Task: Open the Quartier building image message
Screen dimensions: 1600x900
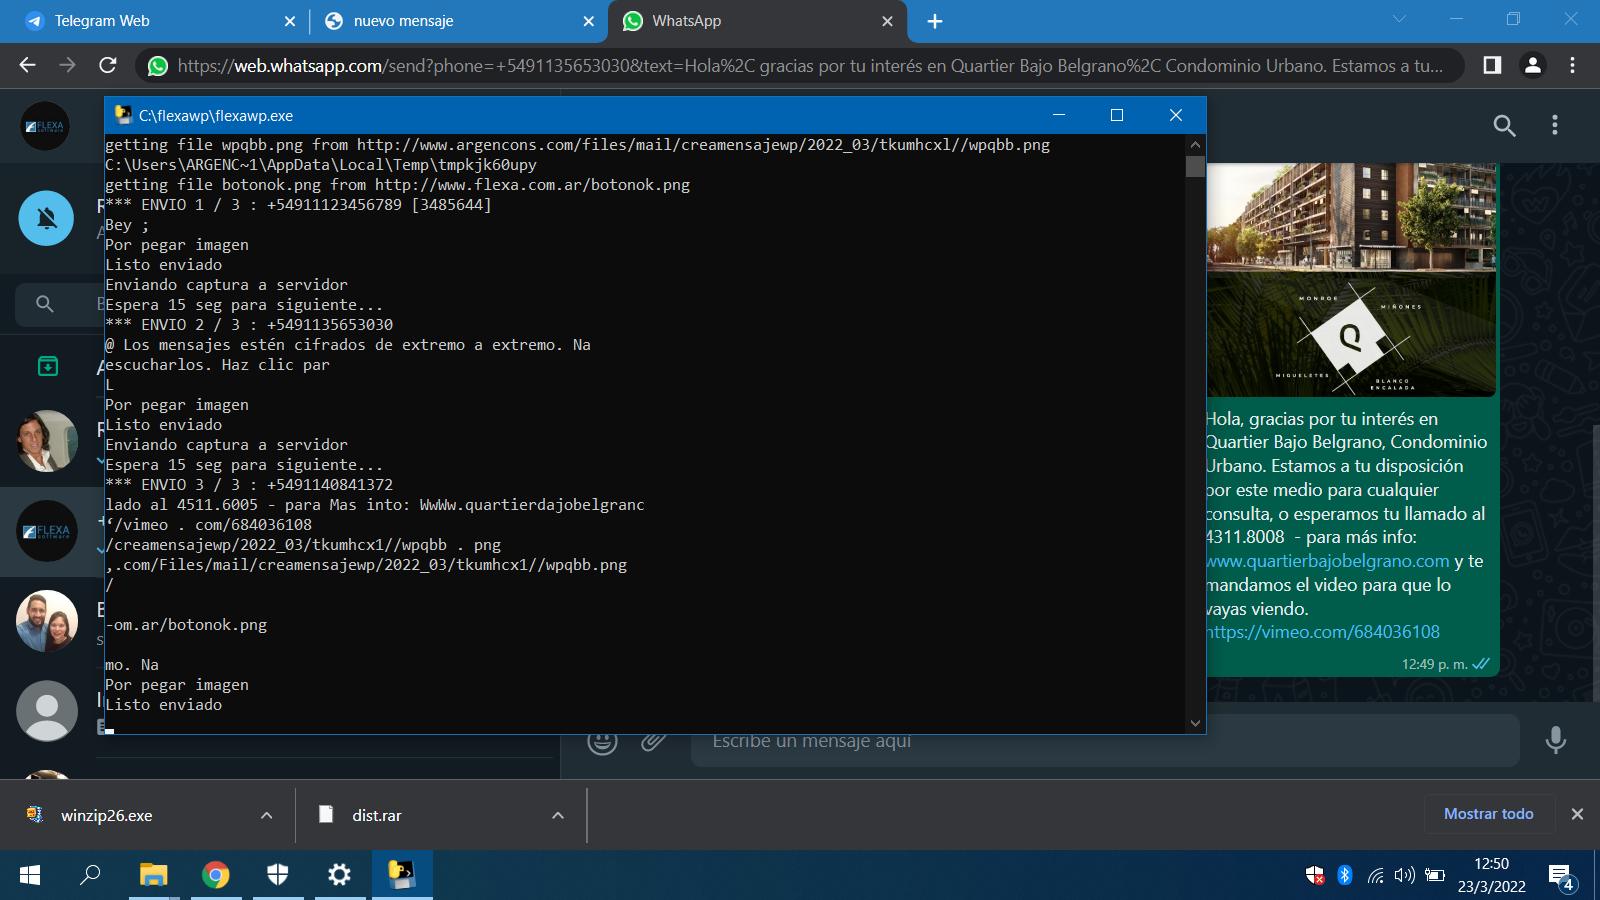Action: pos(1350,280)
